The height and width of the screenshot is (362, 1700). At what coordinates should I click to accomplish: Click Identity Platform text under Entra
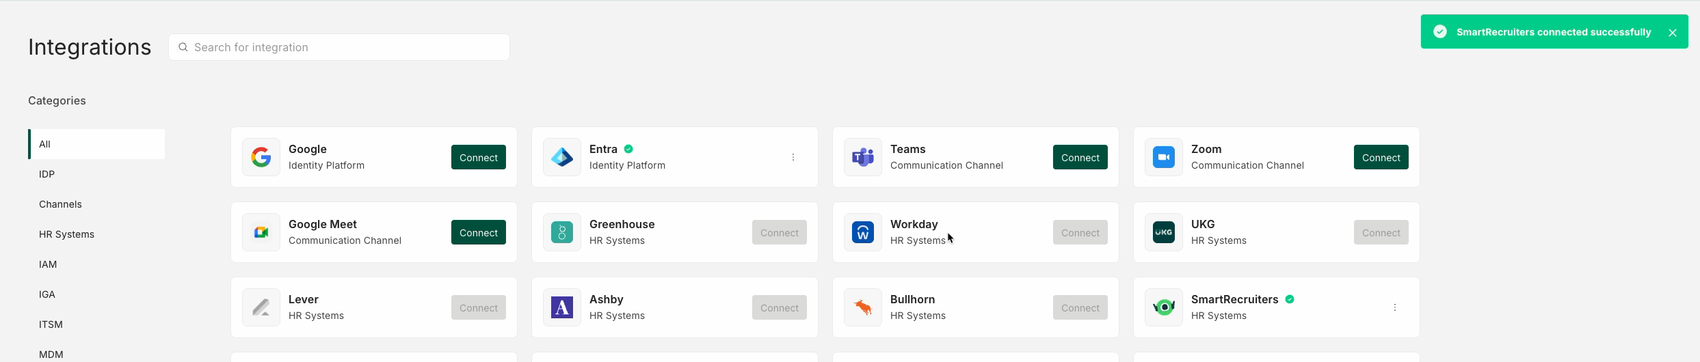tap(627, 165)
